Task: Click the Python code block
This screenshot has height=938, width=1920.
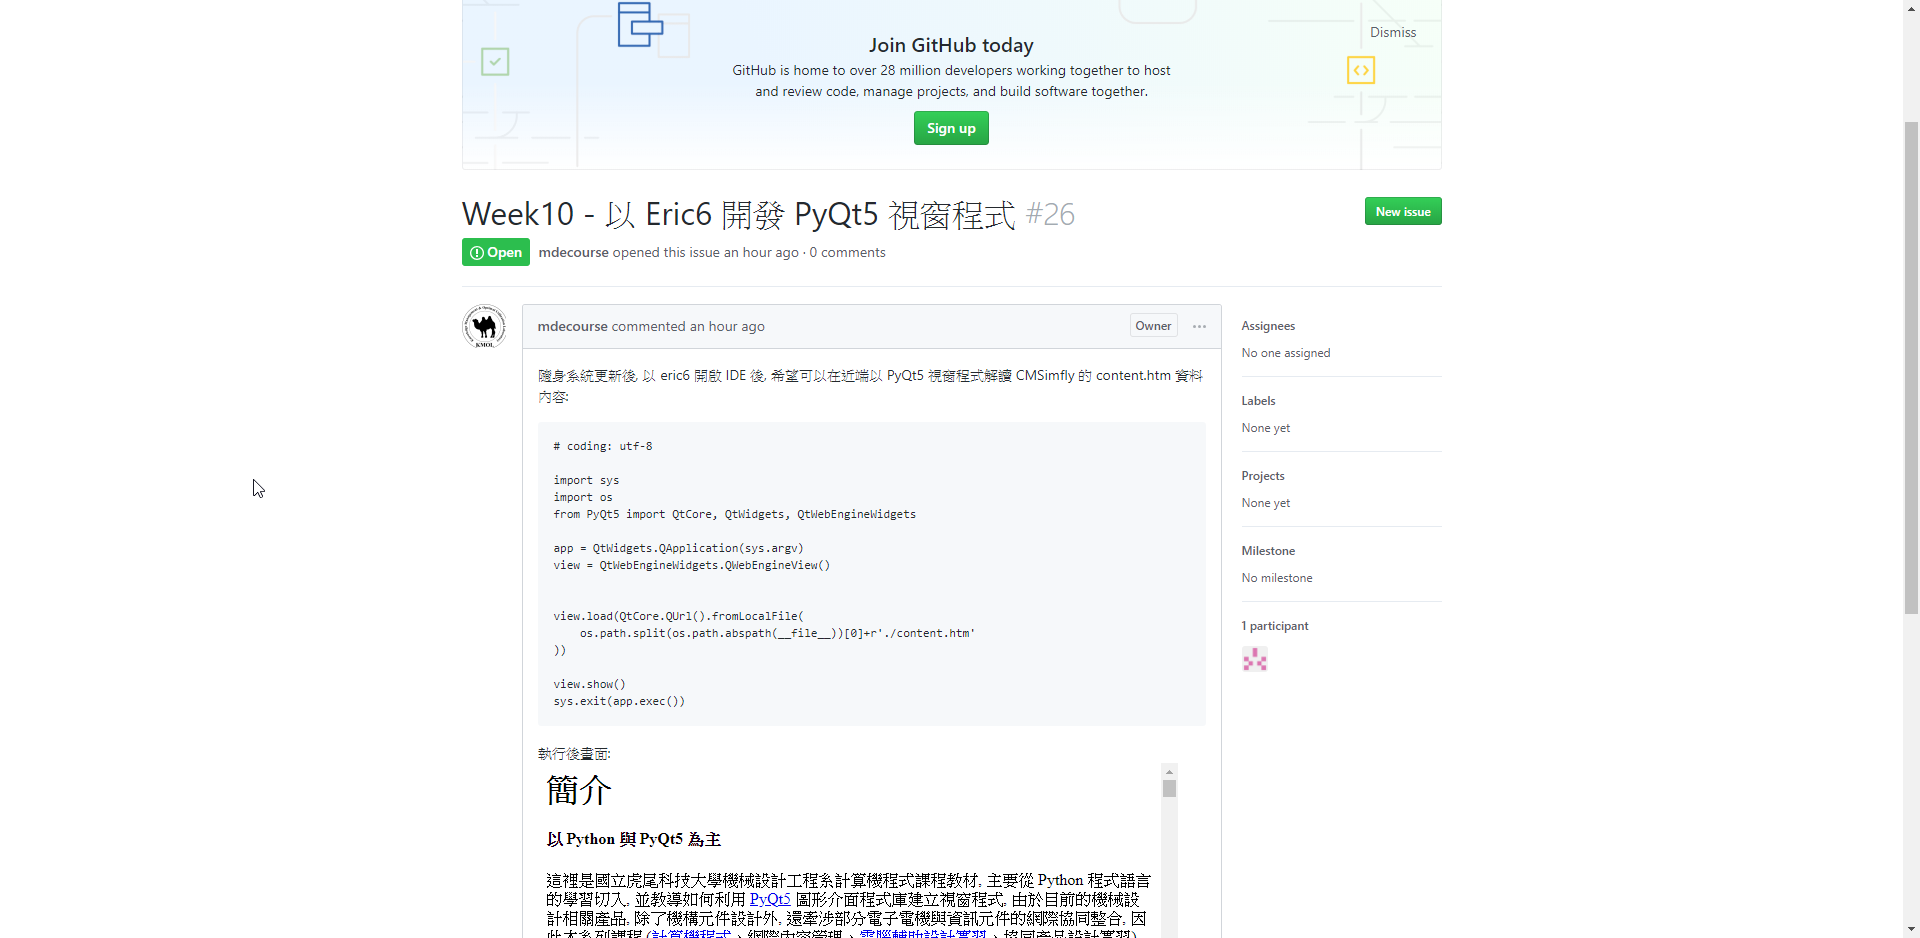Action: pos(871,574)
